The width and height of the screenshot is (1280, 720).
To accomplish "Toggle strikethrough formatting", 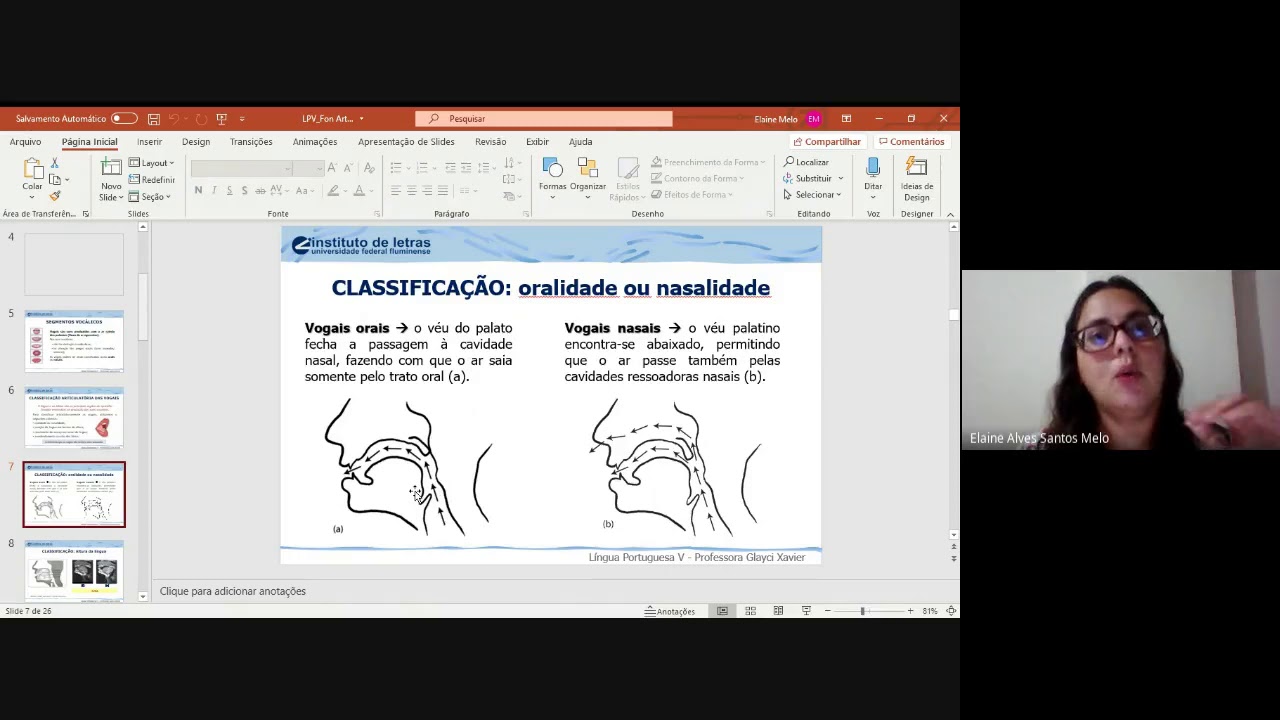I will click(x=260, y=190).
